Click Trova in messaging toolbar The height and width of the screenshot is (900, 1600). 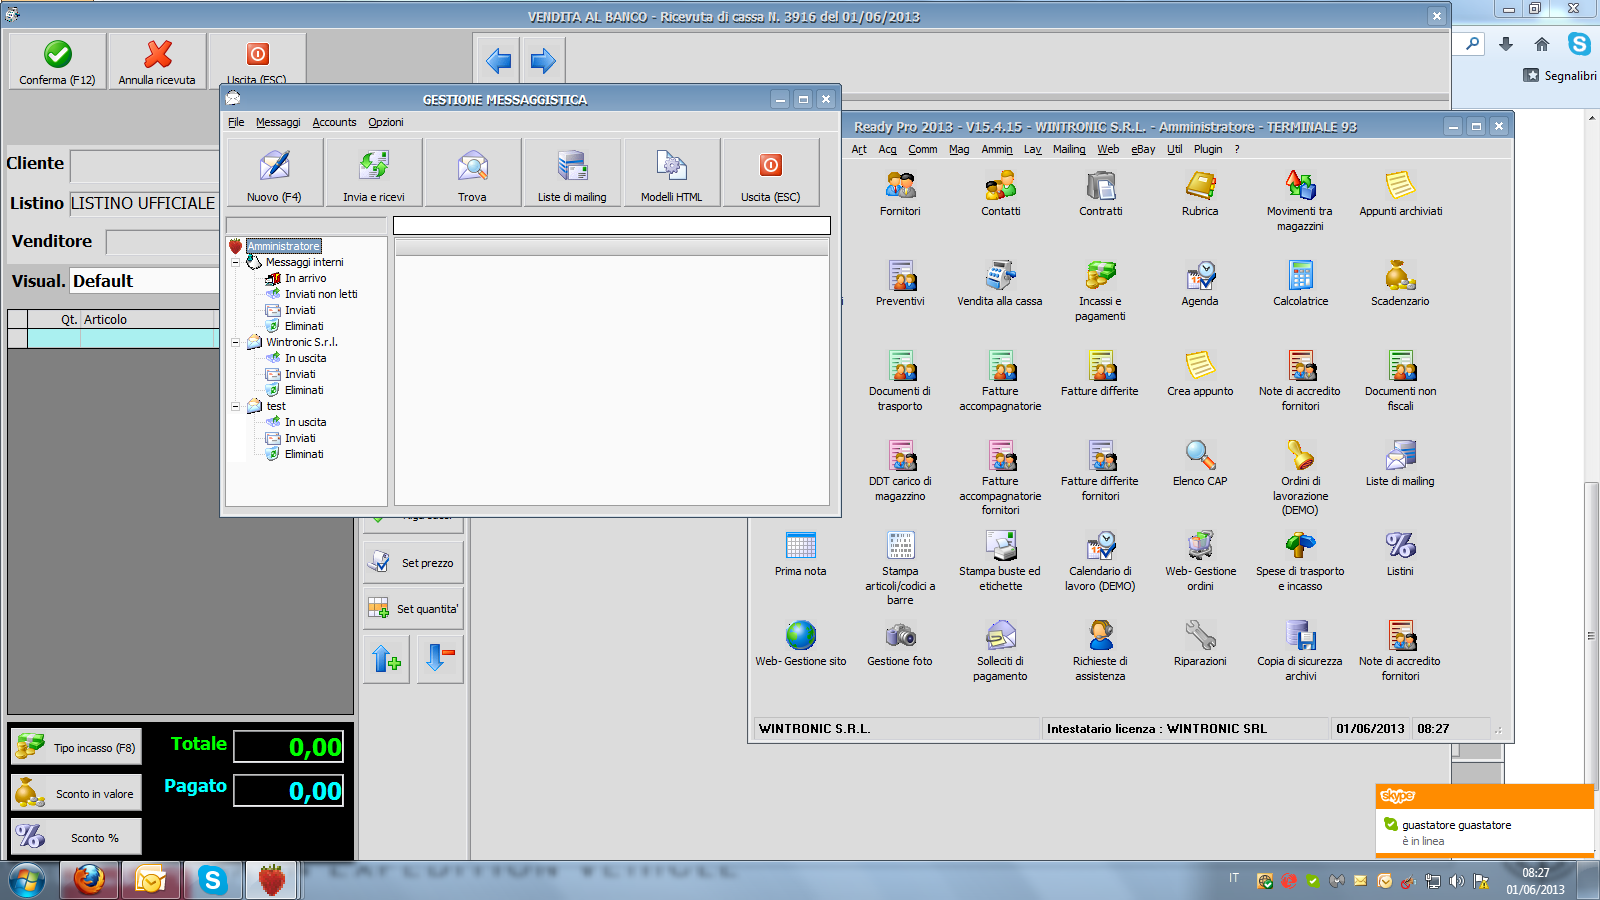point(473,173)
